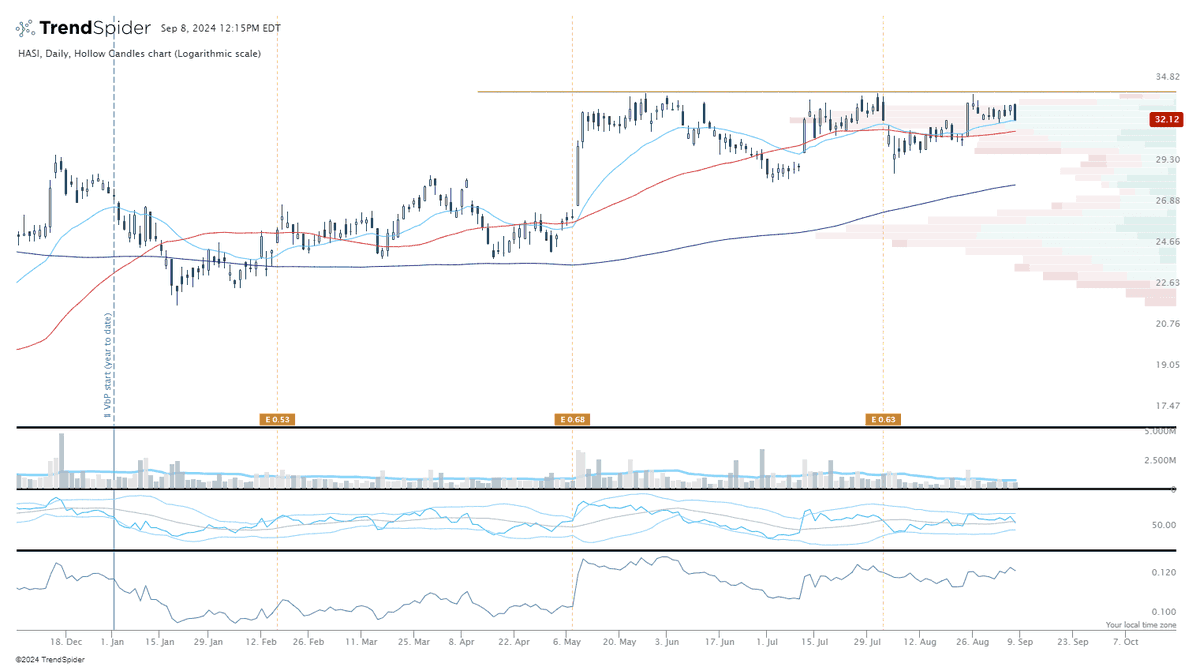Viewport: 1200px width, 667px height.
Task: Click the 2.500M volume axis label
Action: (1161, 460)
